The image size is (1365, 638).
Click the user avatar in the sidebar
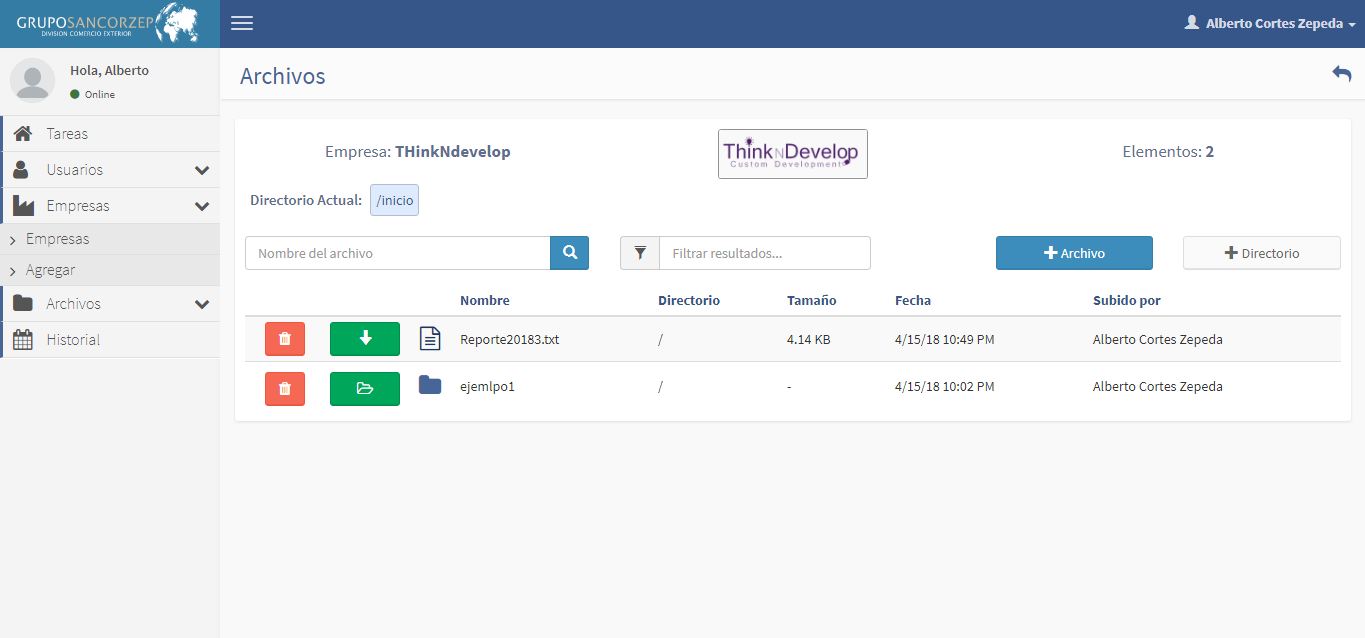click(x=32, y=80)
